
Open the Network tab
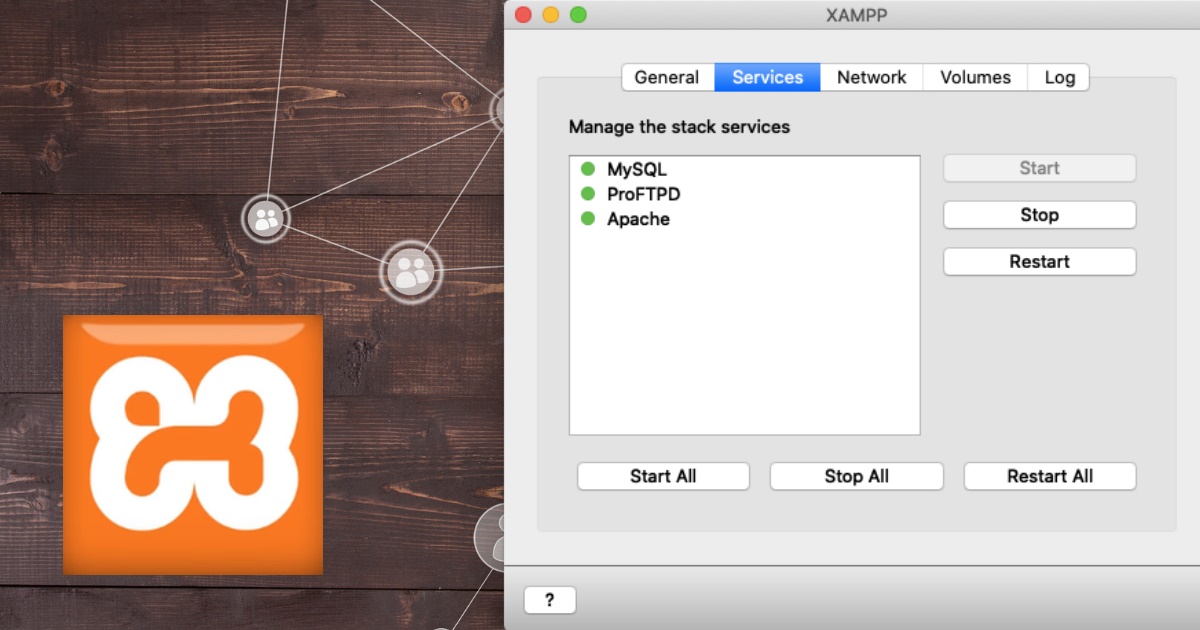pos(871,77)
